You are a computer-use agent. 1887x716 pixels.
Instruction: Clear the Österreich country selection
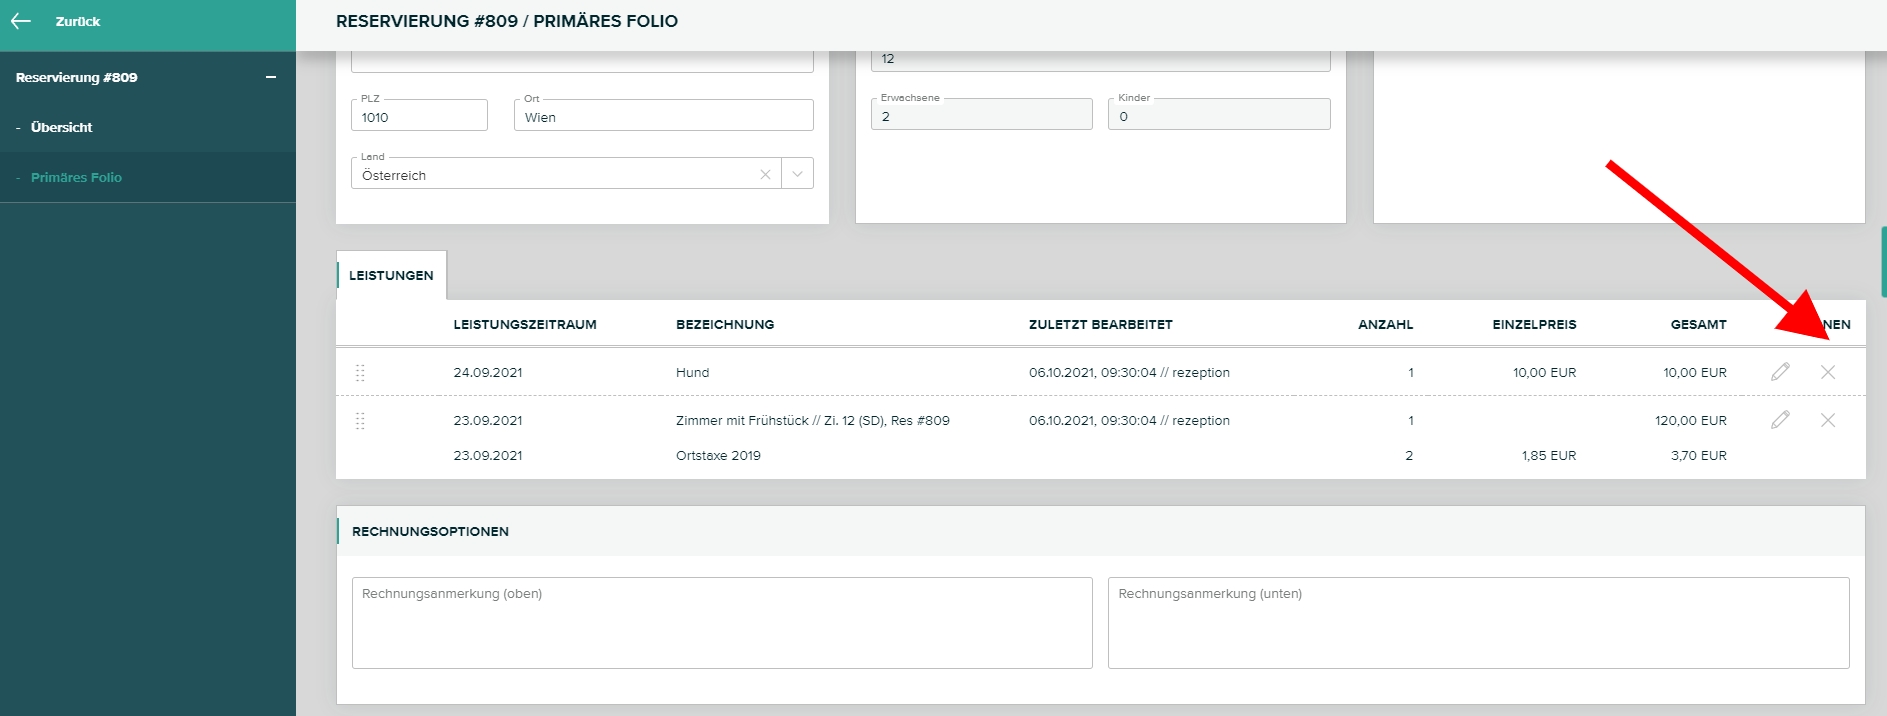[x=765, y=174]
